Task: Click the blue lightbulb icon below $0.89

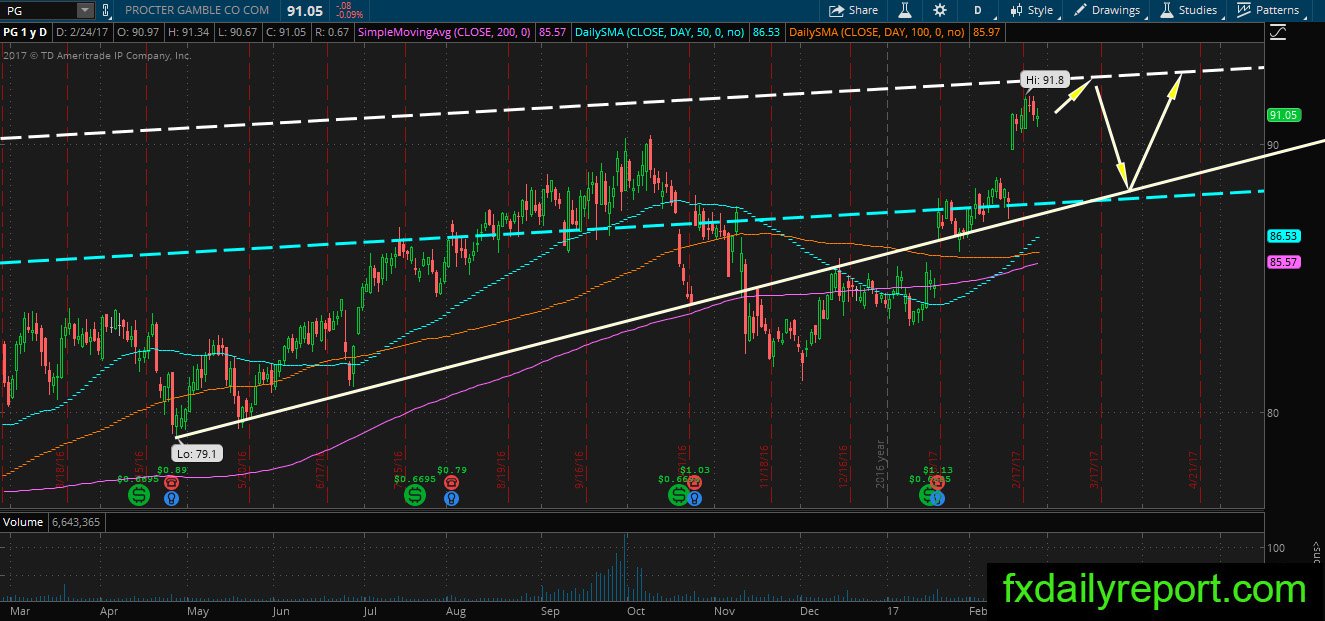Action: click(x=171, y=496)
